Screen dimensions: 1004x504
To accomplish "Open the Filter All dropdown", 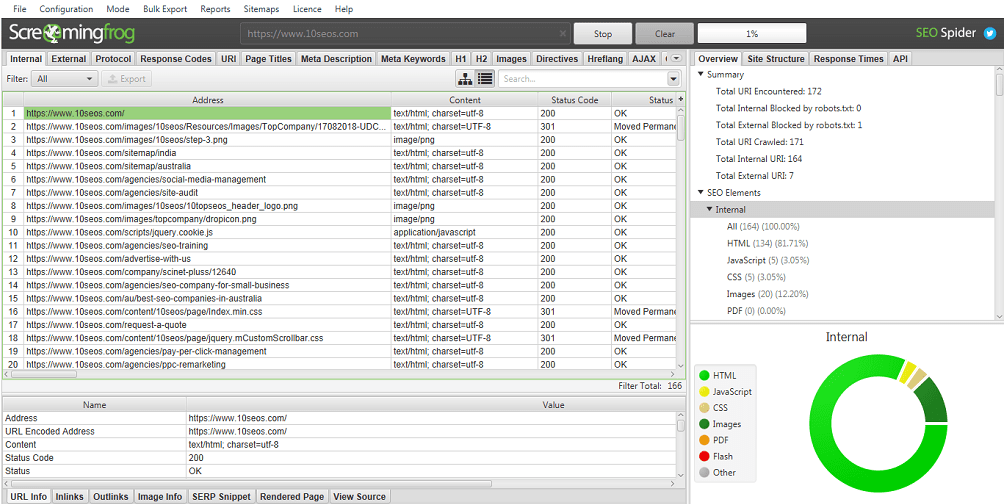I will pos(65,79).
